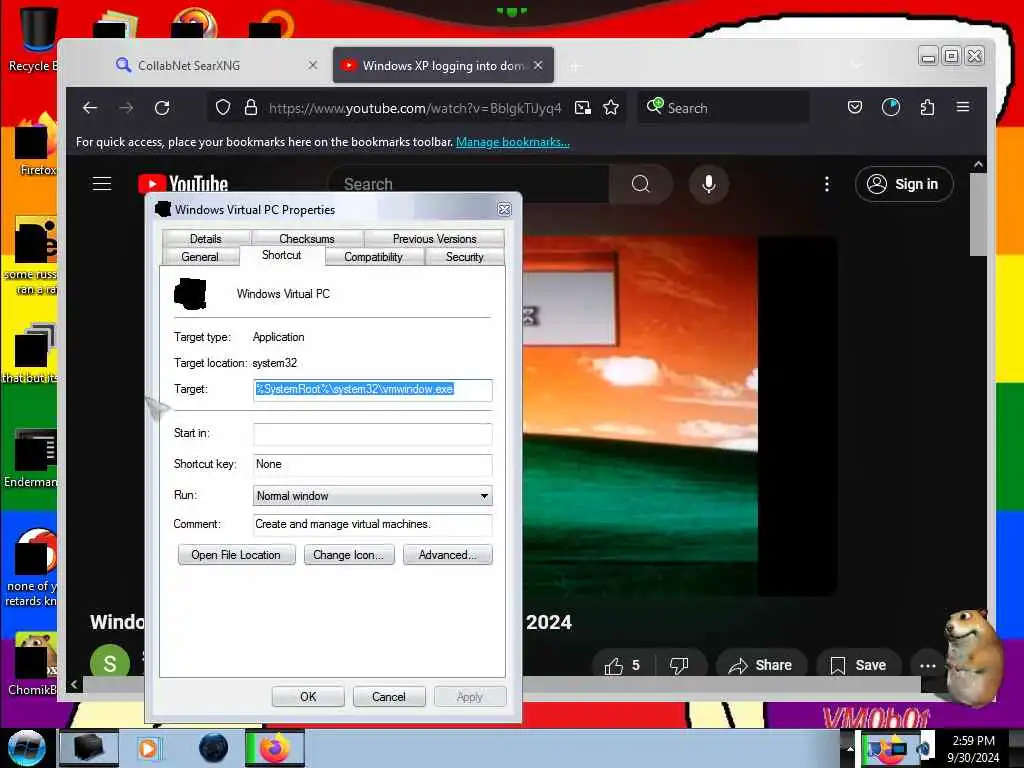Open the Pocket save icon
The width and height of the screenshot is (1024, 768).
tap(855, 107)
